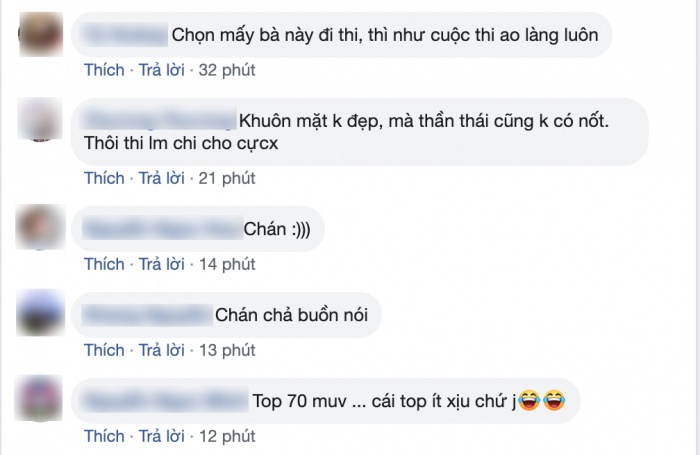Open avatar beside the 'Chán :)))' comment
The width and height of the screenshot is (700, 455).
[41, 227]
